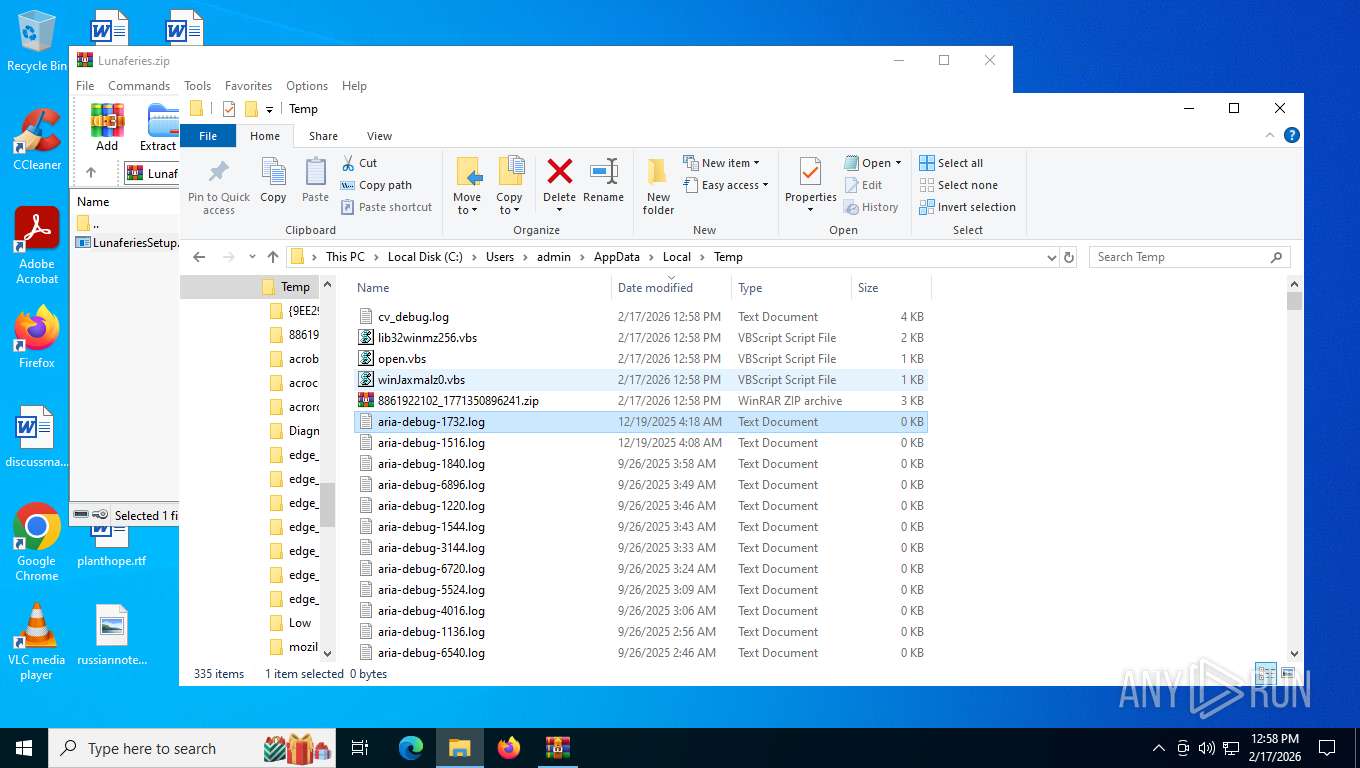1360x768 pixels.
Task: Open recent locations dropdown arrow
Action: 252,257
